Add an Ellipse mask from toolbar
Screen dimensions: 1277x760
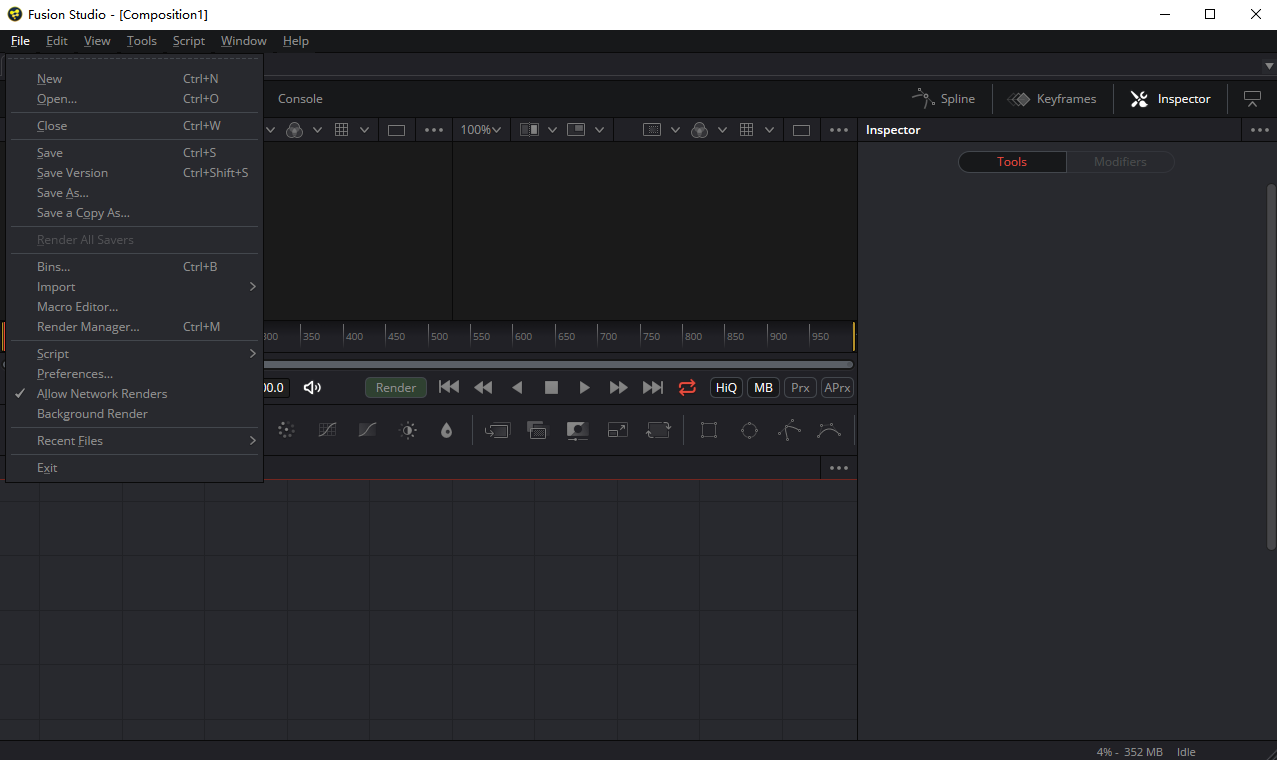coord(749,430)
